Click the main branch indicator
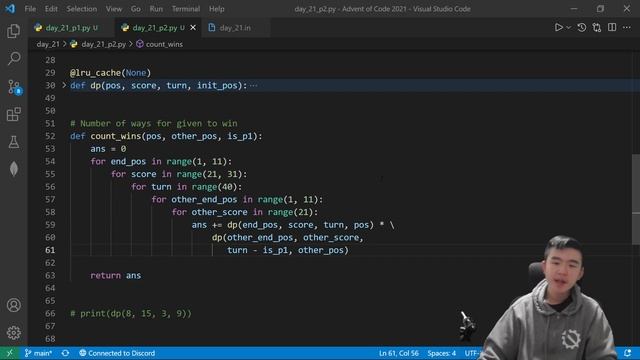This screenshot has height=360, width=640. [38, 353]
